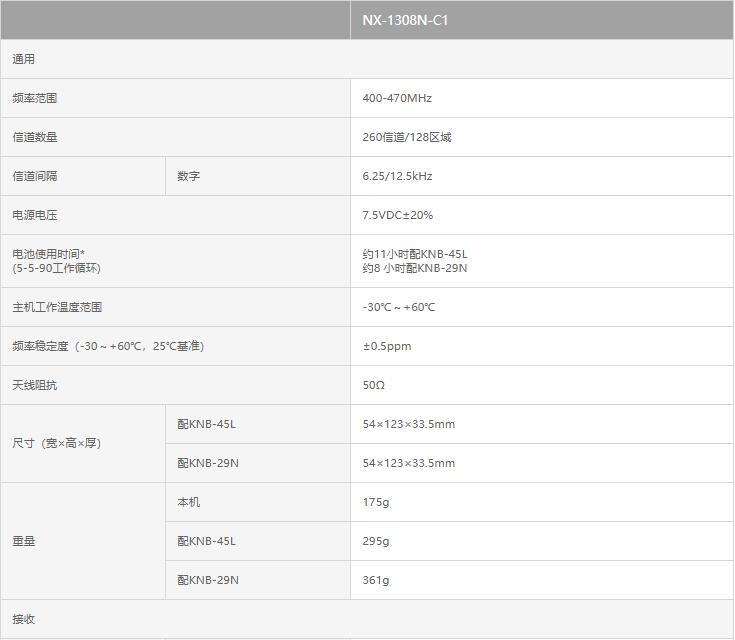This screenshot has width=735, height=640.
Task: Click the (5-5-90工作循环) note text
Action: (x=56, y=268)
